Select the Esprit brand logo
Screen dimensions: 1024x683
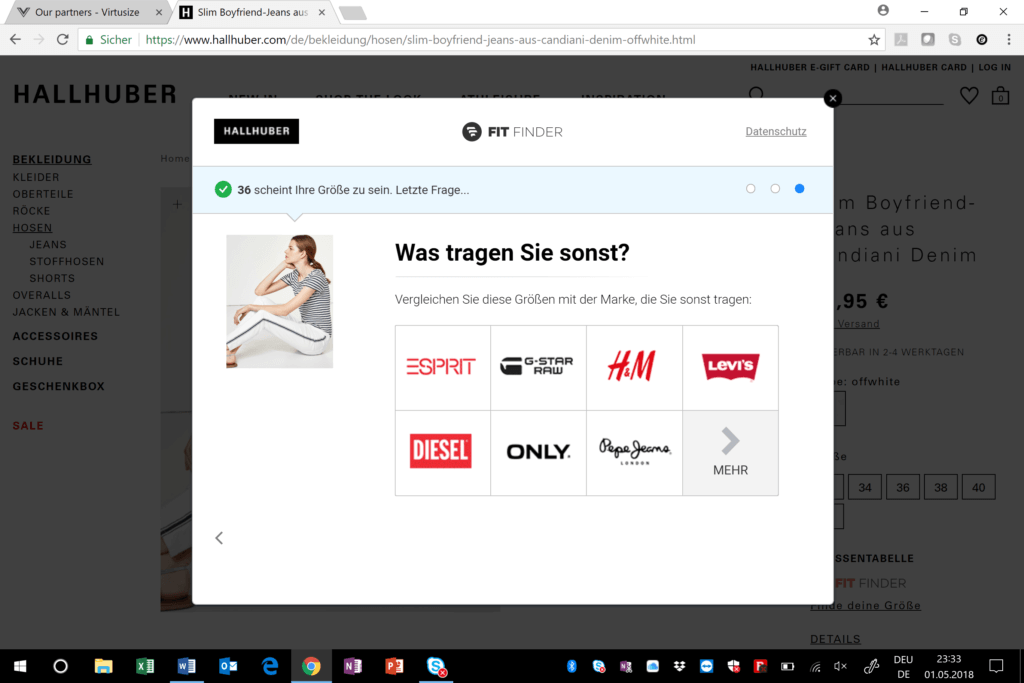[443, 368]
